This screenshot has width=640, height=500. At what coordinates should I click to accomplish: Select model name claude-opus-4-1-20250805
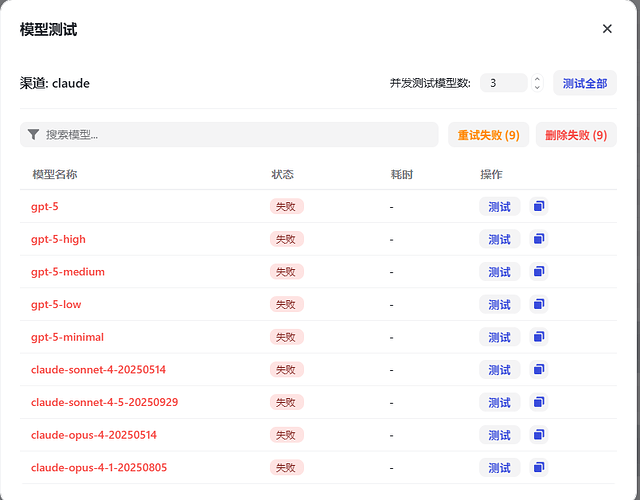point(99,467)
